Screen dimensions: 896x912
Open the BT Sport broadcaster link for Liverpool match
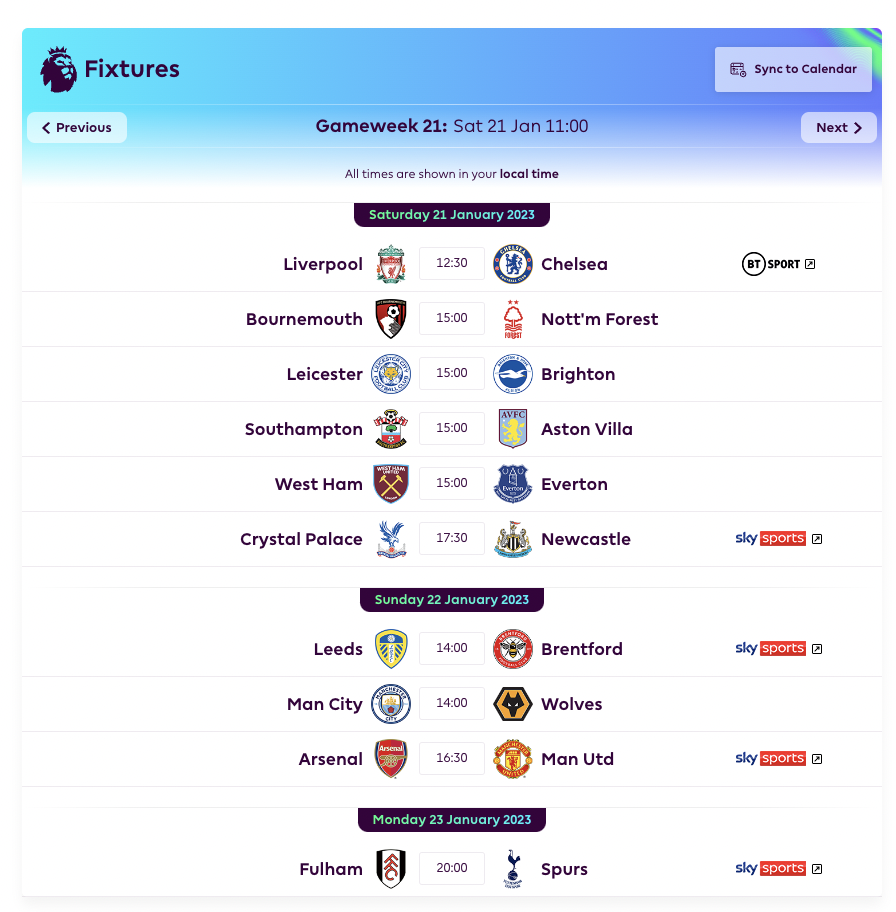770,264
